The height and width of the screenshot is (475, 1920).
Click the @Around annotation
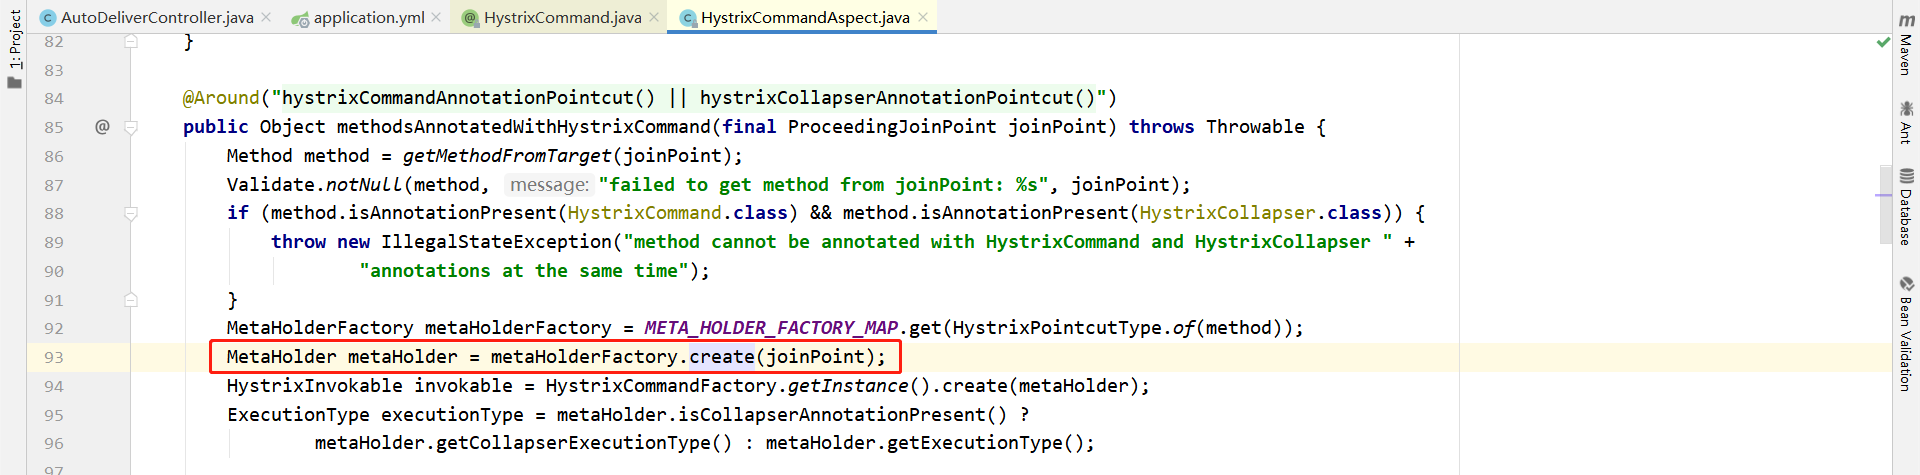(x=221, y=98)
